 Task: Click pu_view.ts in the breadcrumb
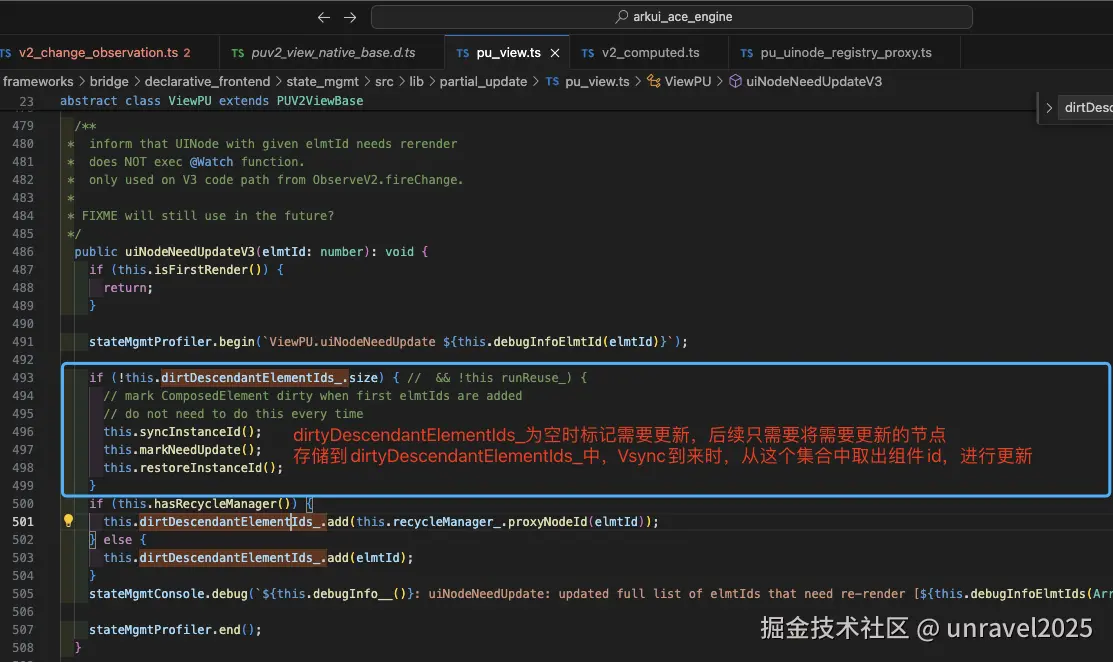pyautogui.click(x=597, y=82)
